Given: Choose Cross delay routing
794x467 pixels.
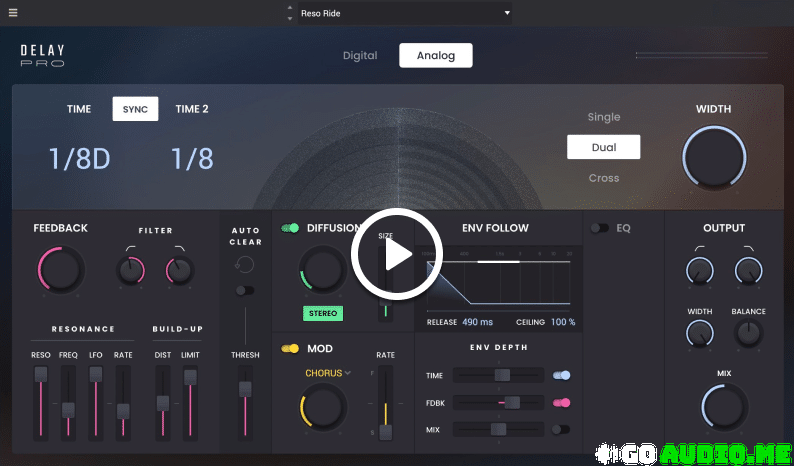Looking at the screenshot, I should [x=604, y=178].
